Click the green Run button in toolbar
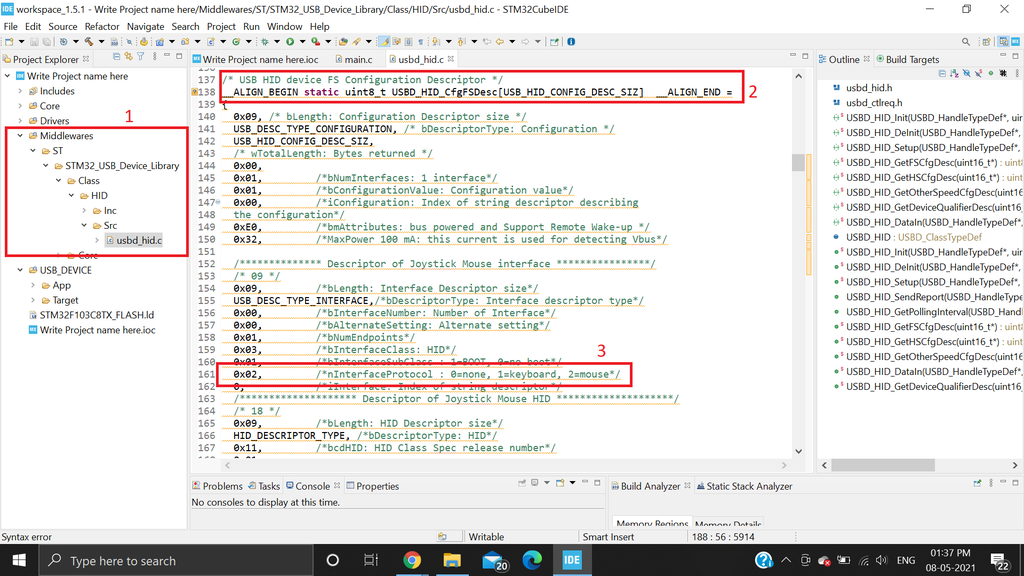Image resolution: width=1024 pixels, height=576 pixels. point(290,41)
